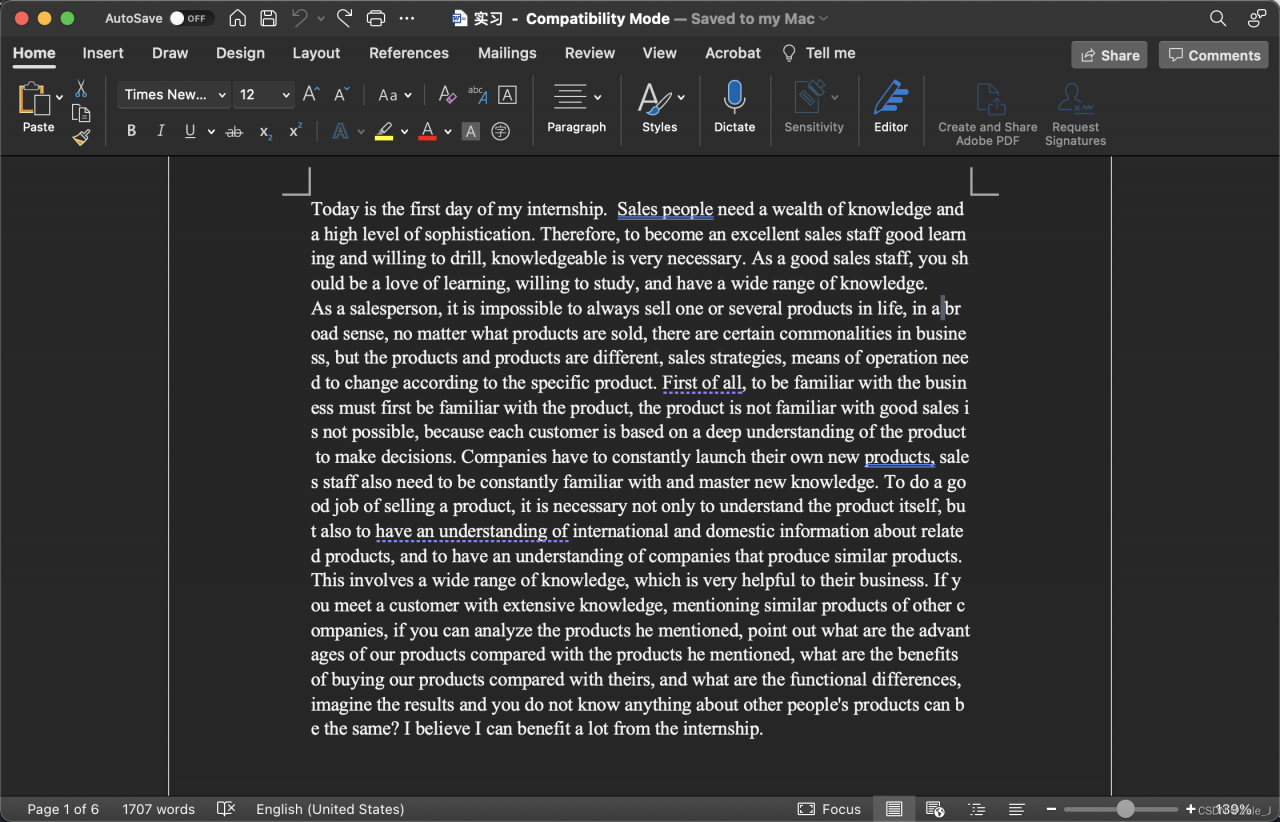The width and height of the screenshot is (1280, 822).
Task: Open the Layout tab
Action: click(x=316, y=53)
